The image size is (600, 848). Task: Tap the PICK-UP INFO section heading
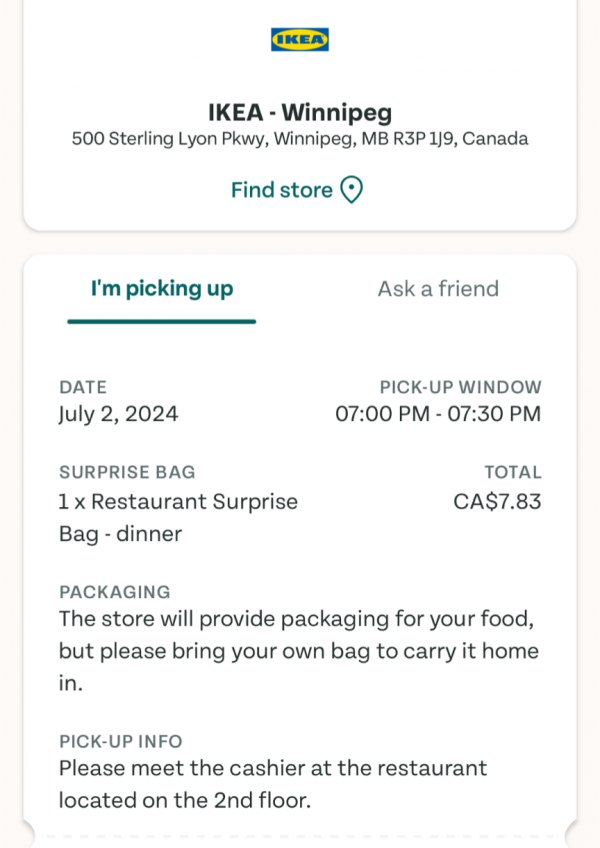(x=121, y=741)
